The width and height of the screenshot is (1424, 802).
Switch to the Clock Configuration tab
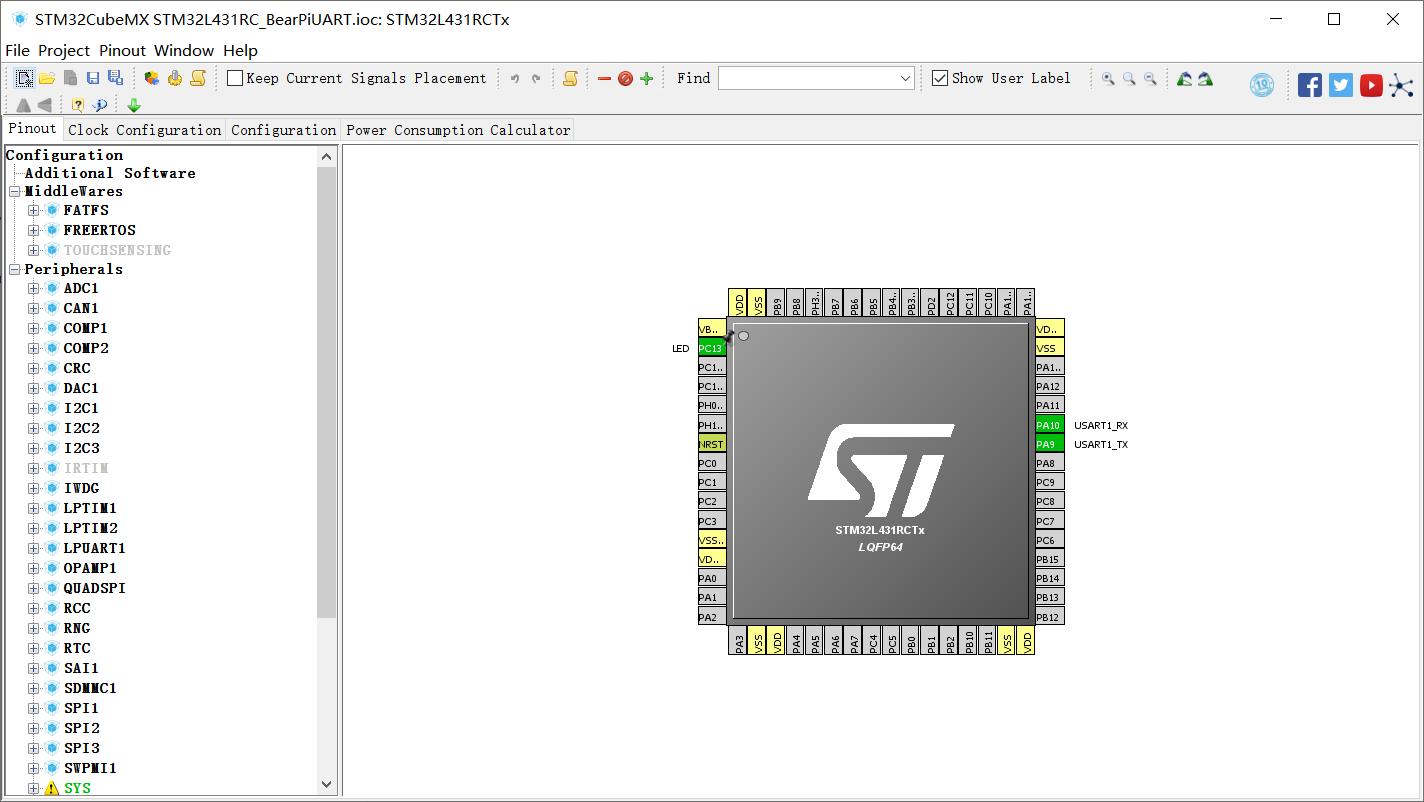coord(145,130)
